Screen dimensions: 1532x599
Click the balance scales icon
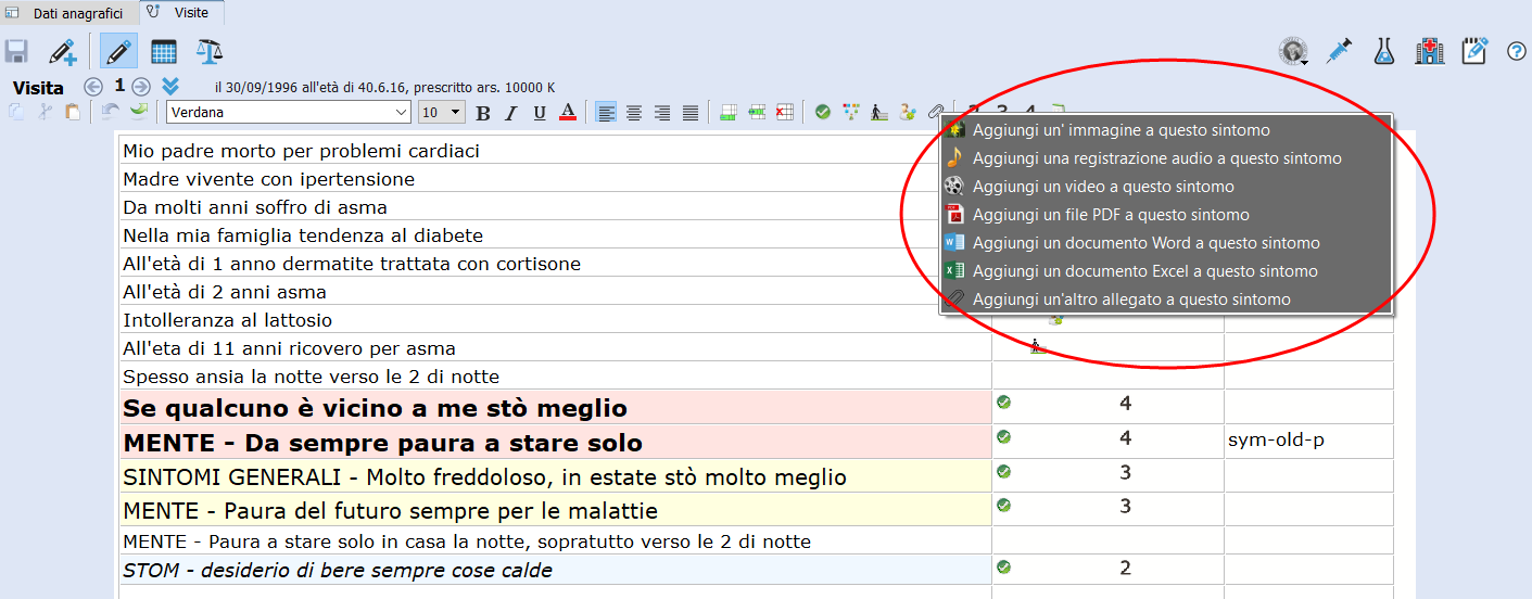point(209,51)
